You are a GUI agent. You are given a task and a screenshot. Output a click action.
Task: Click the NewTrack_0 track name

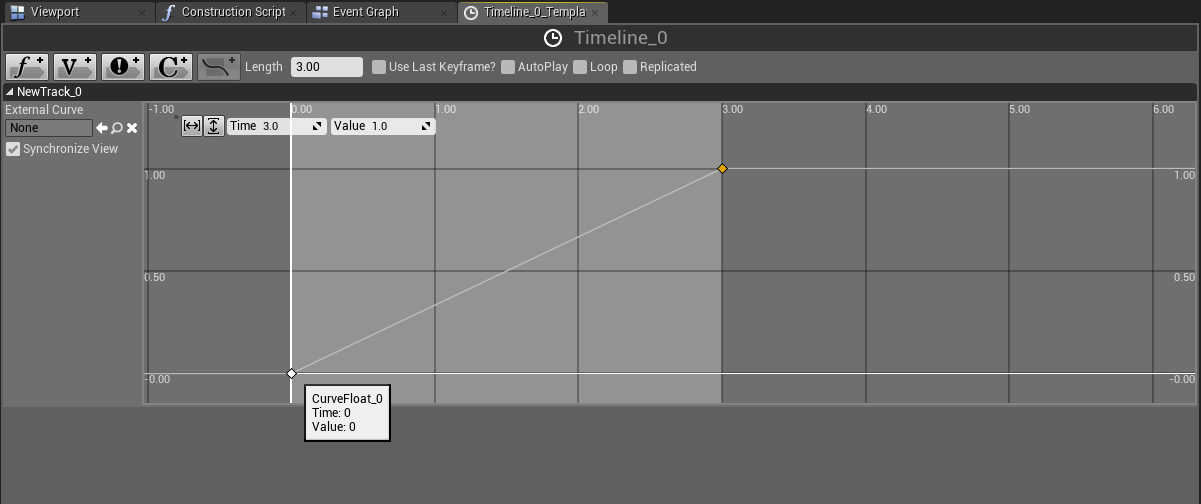tap(49, 92)
